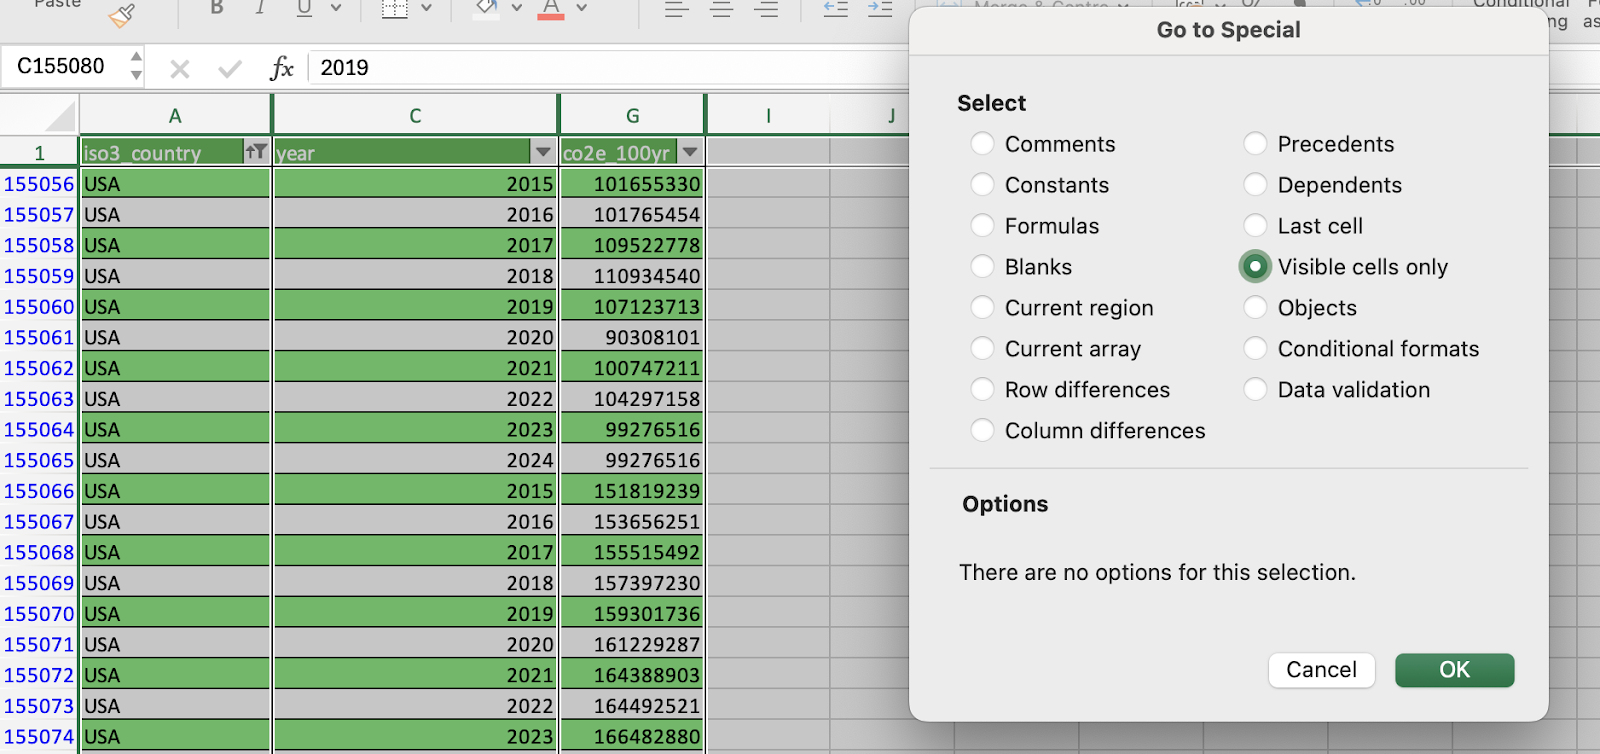
Task: Select the Constants radio button
Action: point(983,185)
